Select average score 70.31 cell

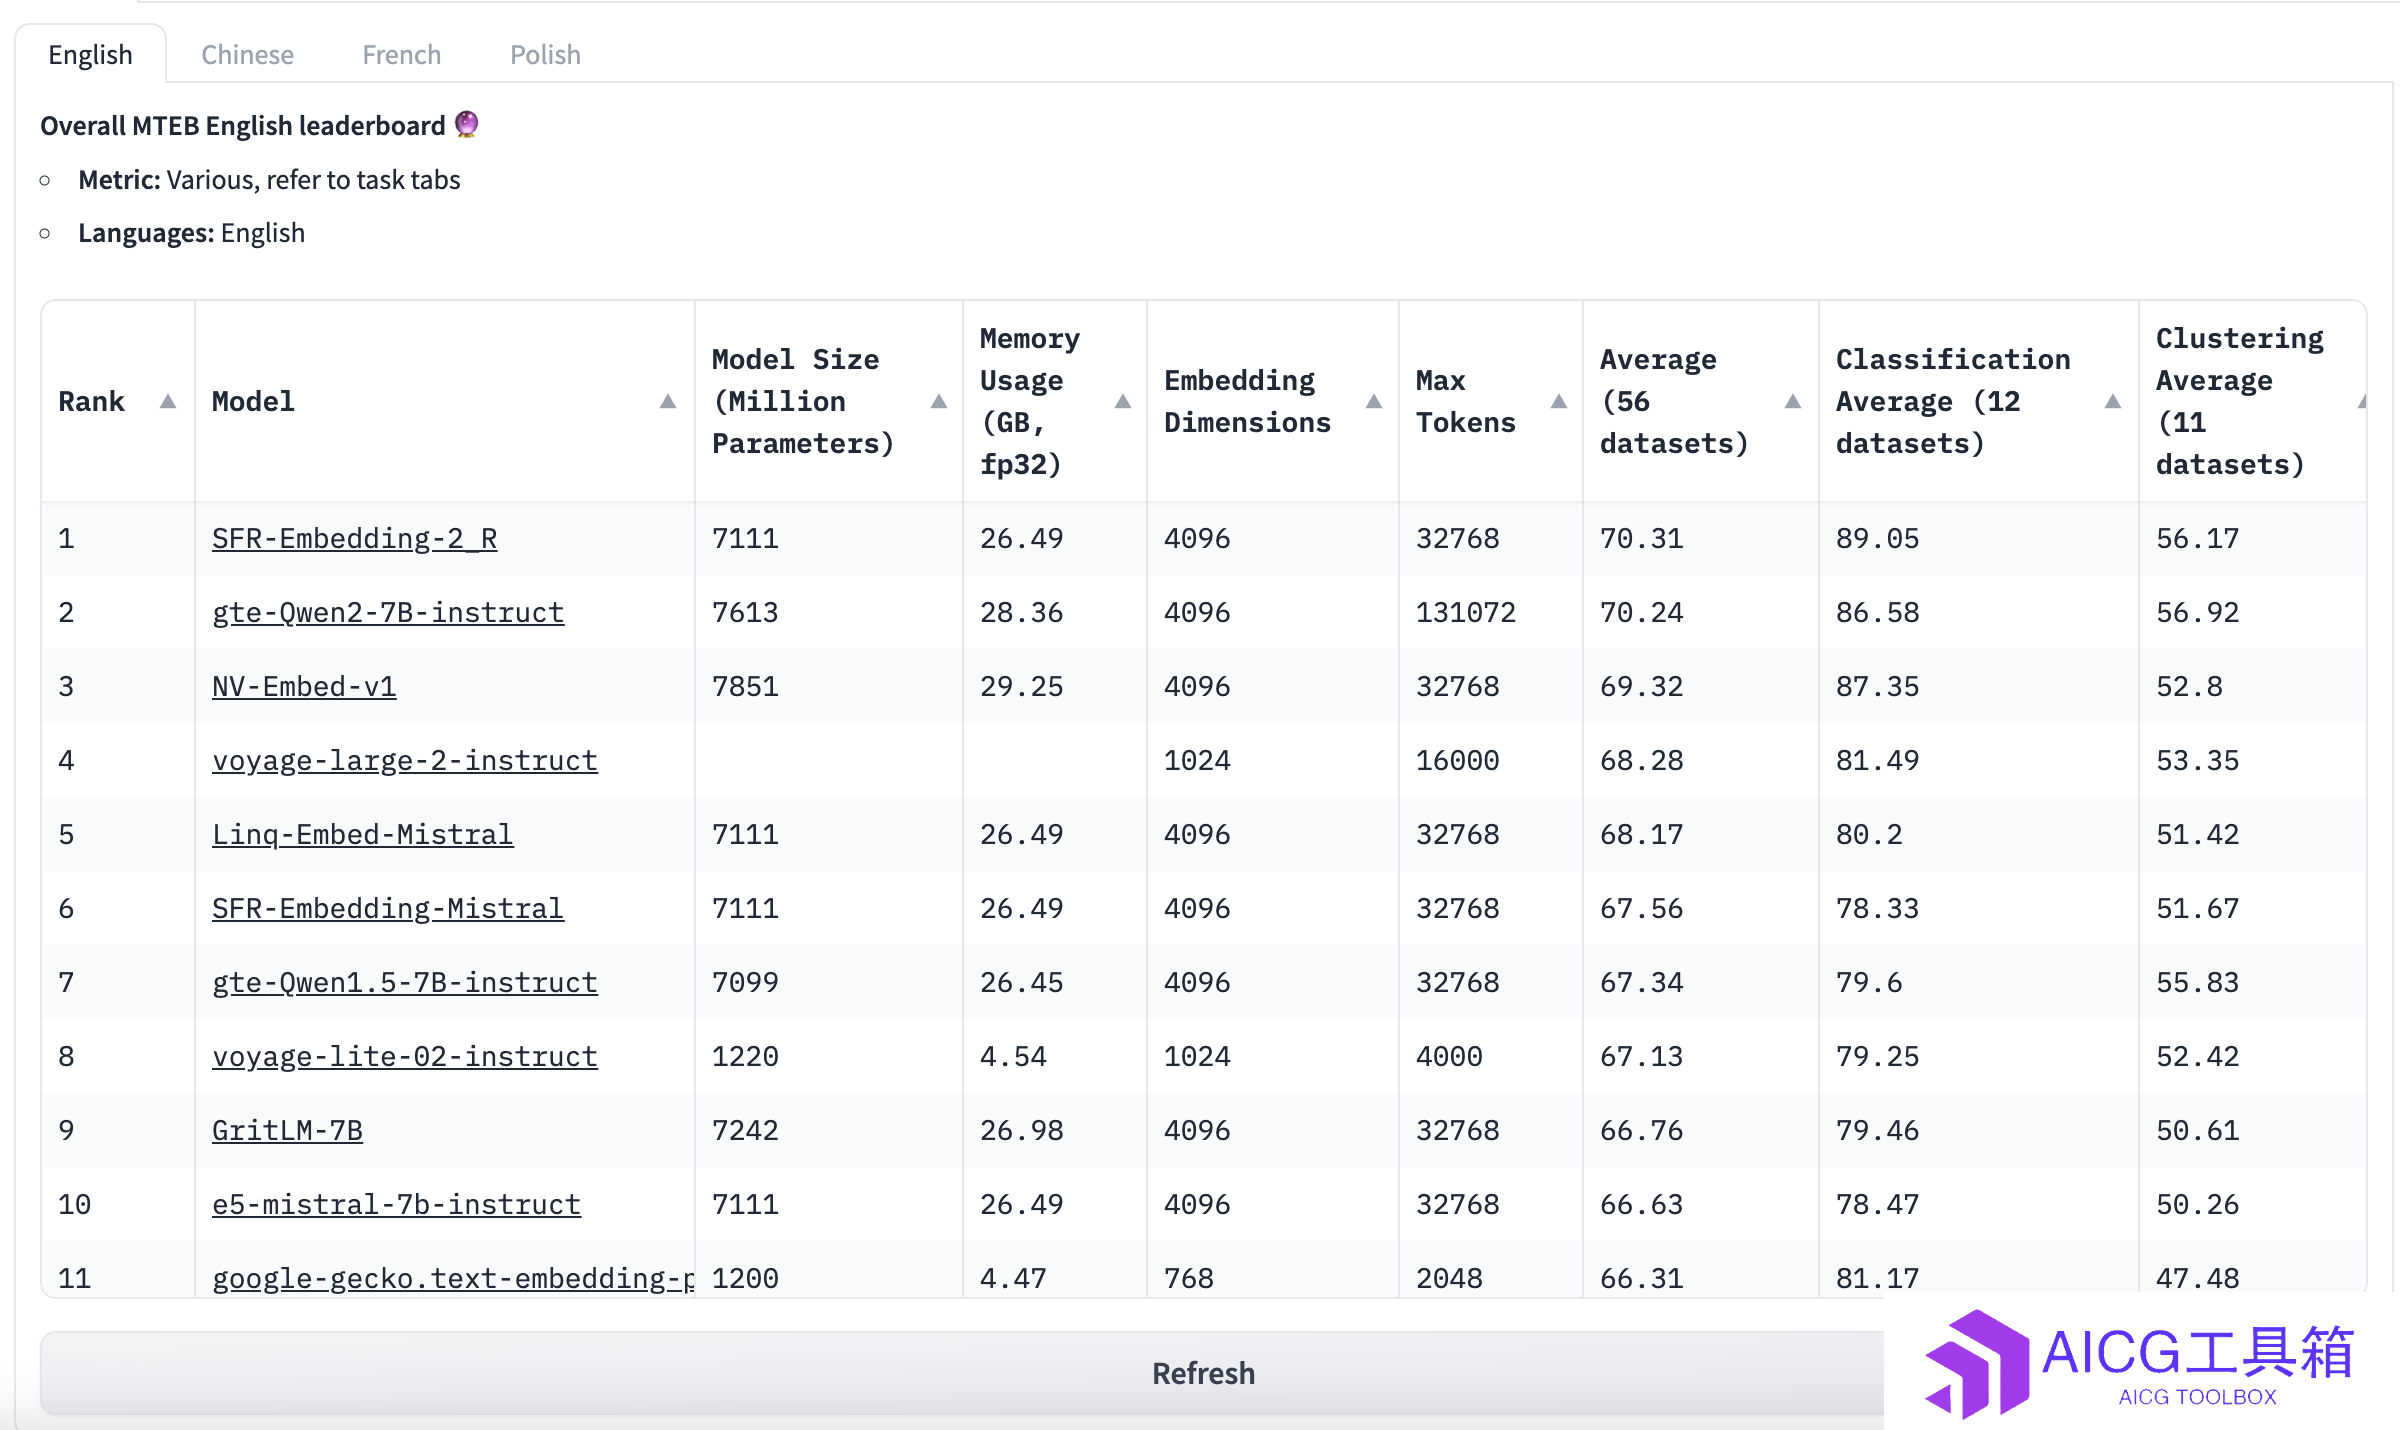tap(1701, 538)
